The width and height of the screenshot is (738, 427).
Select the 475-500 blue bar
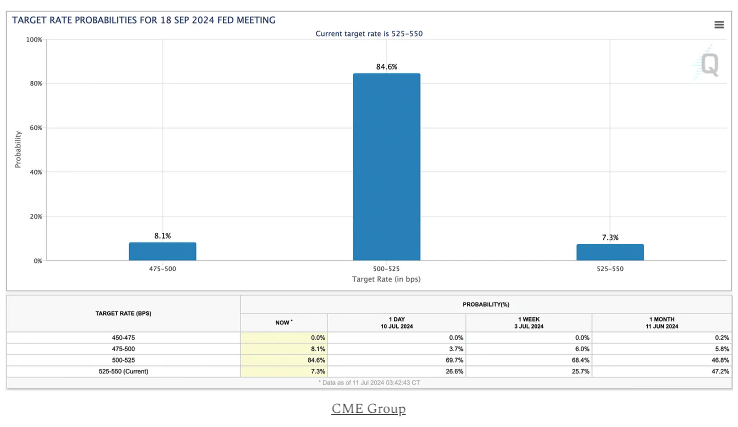162,251
